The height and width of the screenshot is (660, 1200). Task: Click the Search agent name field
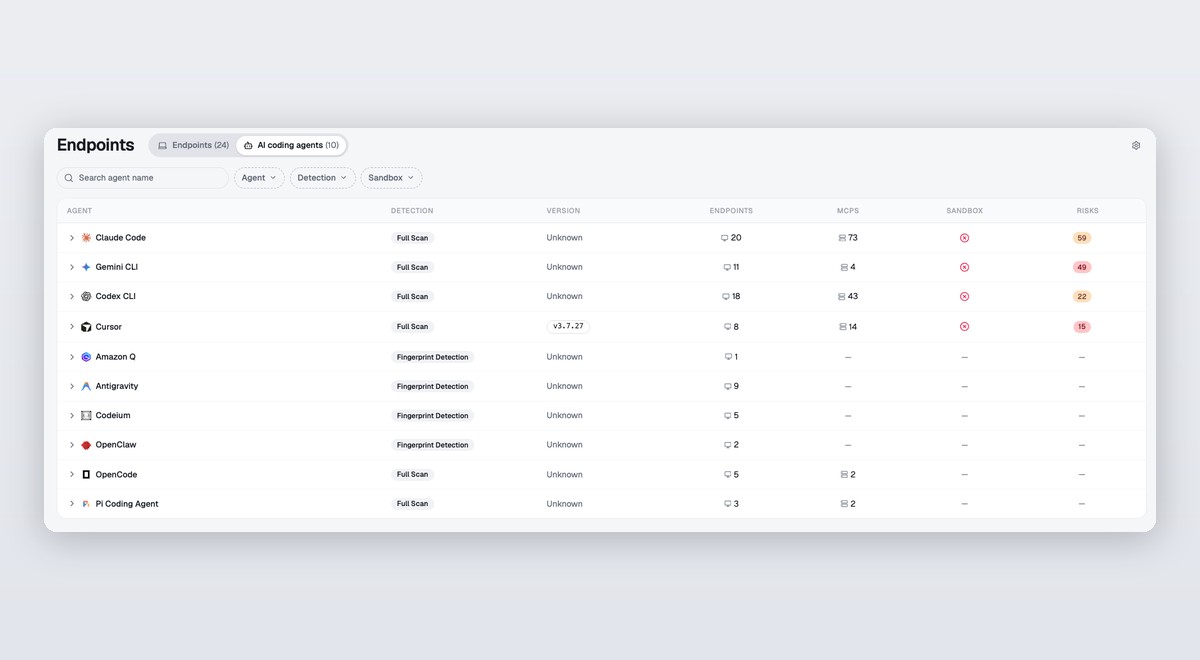point(143,178)
